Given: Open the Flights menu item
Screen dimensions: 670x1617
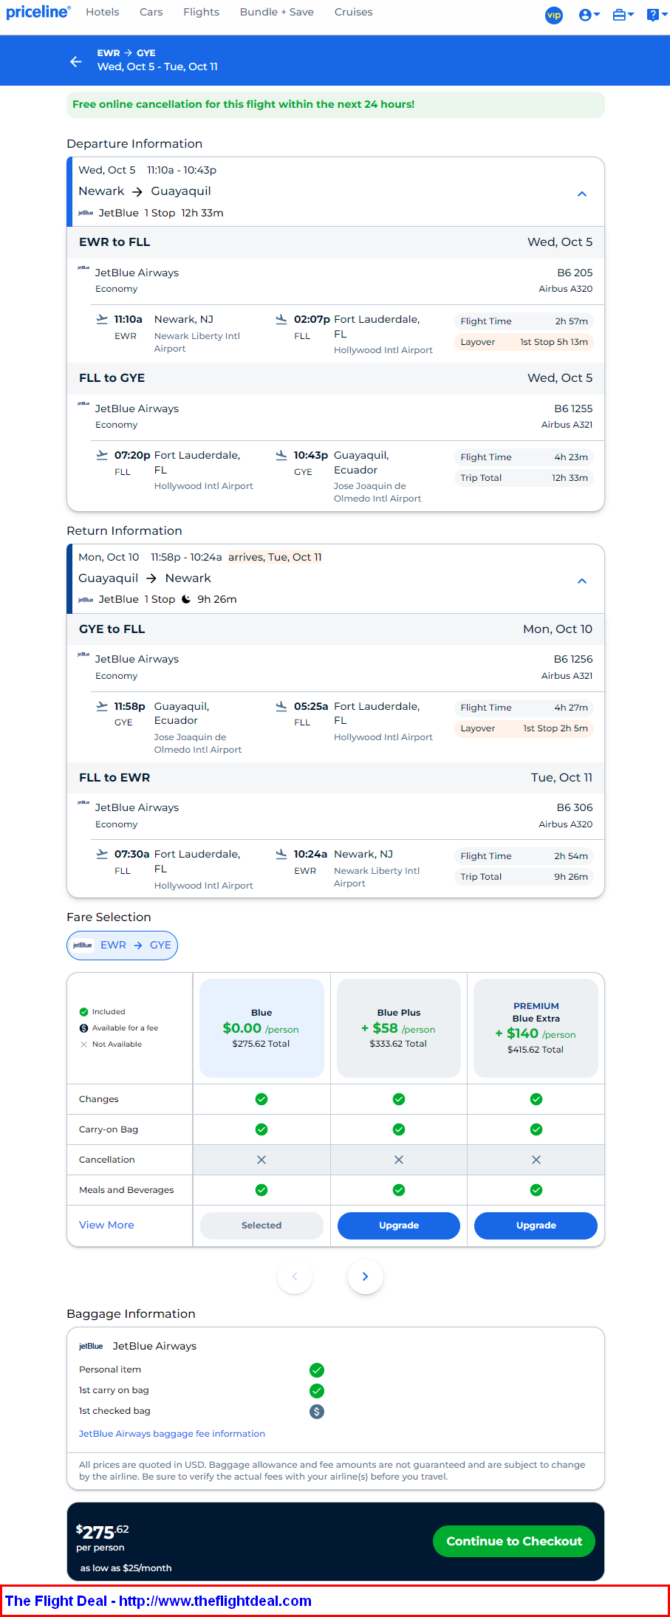Looking at the screenshot, I should [201, 13].
